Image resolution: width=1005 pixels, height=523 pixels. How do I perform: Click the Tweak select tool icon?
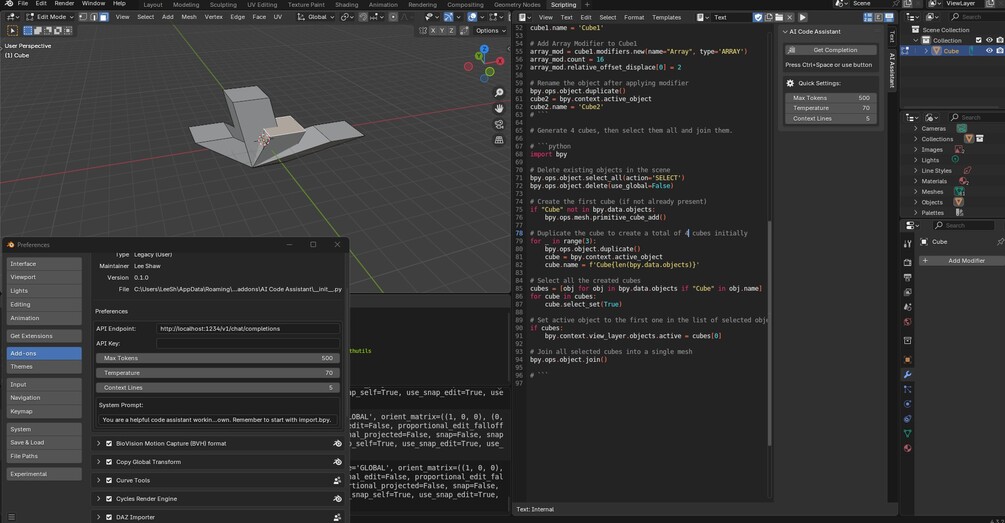pos(12,30)
